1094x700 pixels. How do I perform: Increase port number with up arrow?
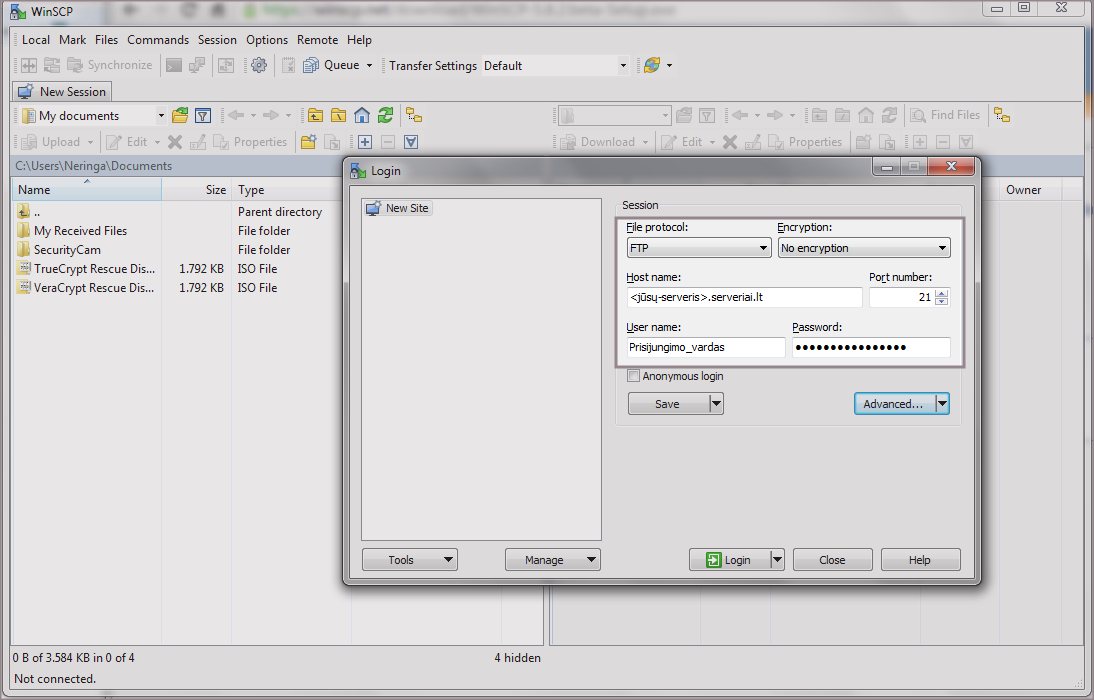coord(941,293)
